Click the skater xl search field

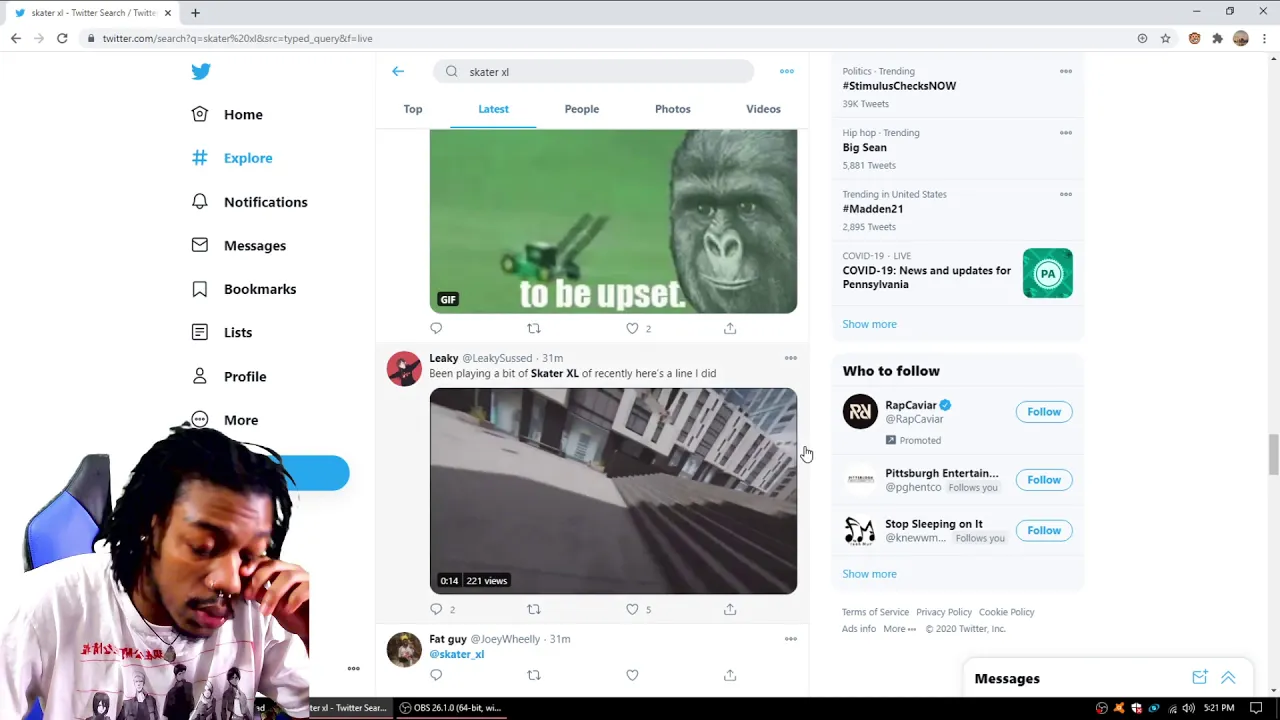pos(594,71)
